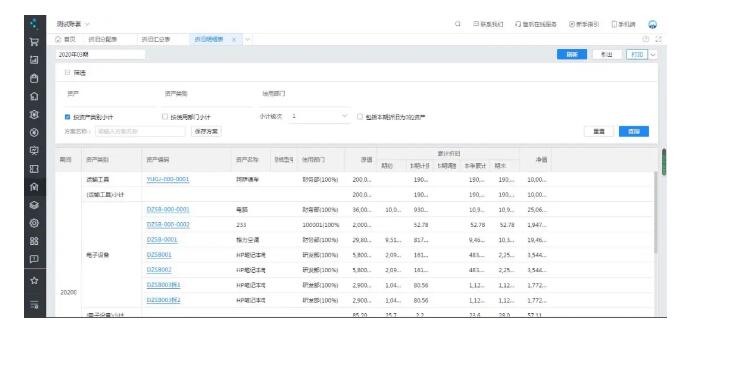
Task: Toggle the 按资产类别小计 checkbox
Action: point(68,117)
